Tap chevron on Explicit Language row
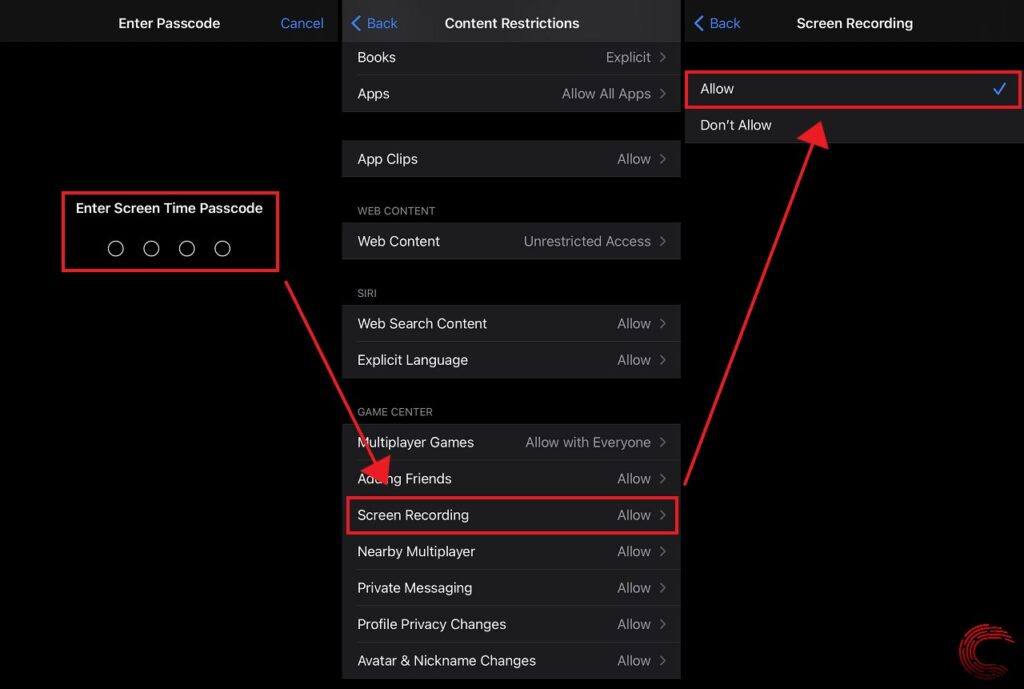 pos(663,360)
